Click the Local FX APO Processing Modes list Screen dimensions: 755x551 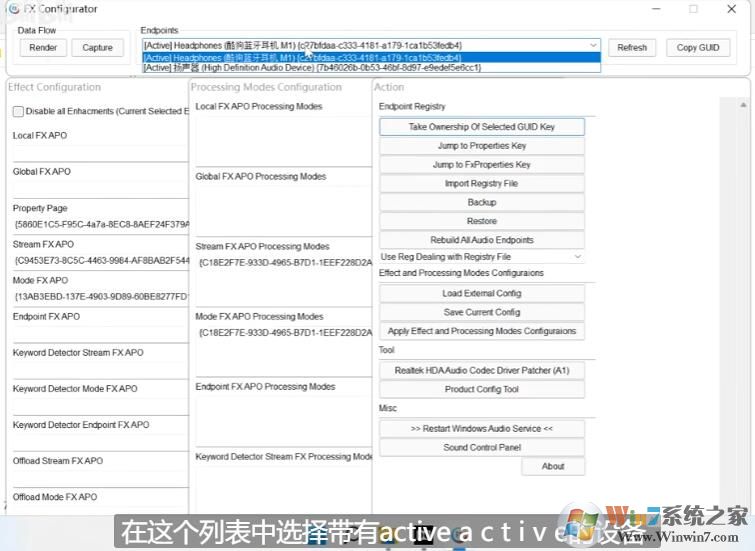[x=284, y=140]
